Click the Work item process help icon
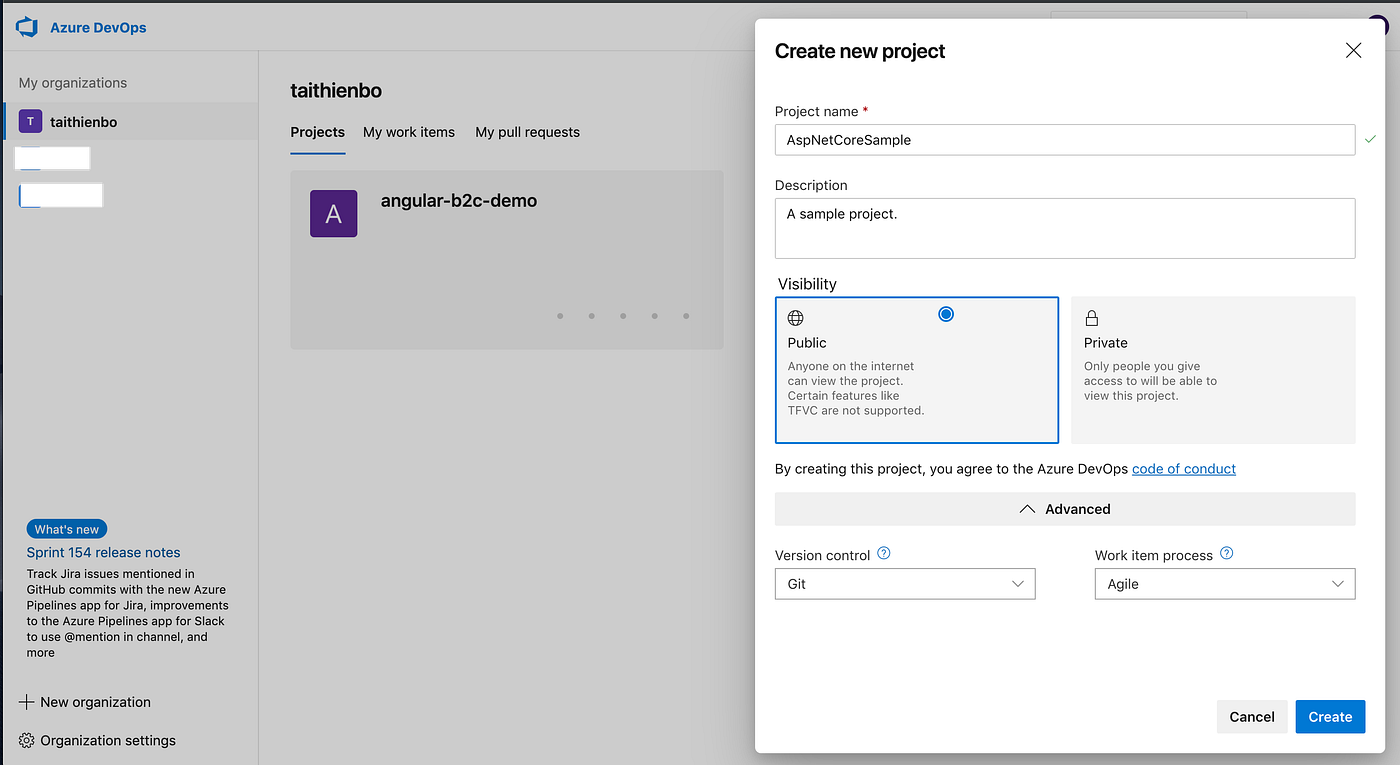The image size is (1400, 765). [1227, 553]
